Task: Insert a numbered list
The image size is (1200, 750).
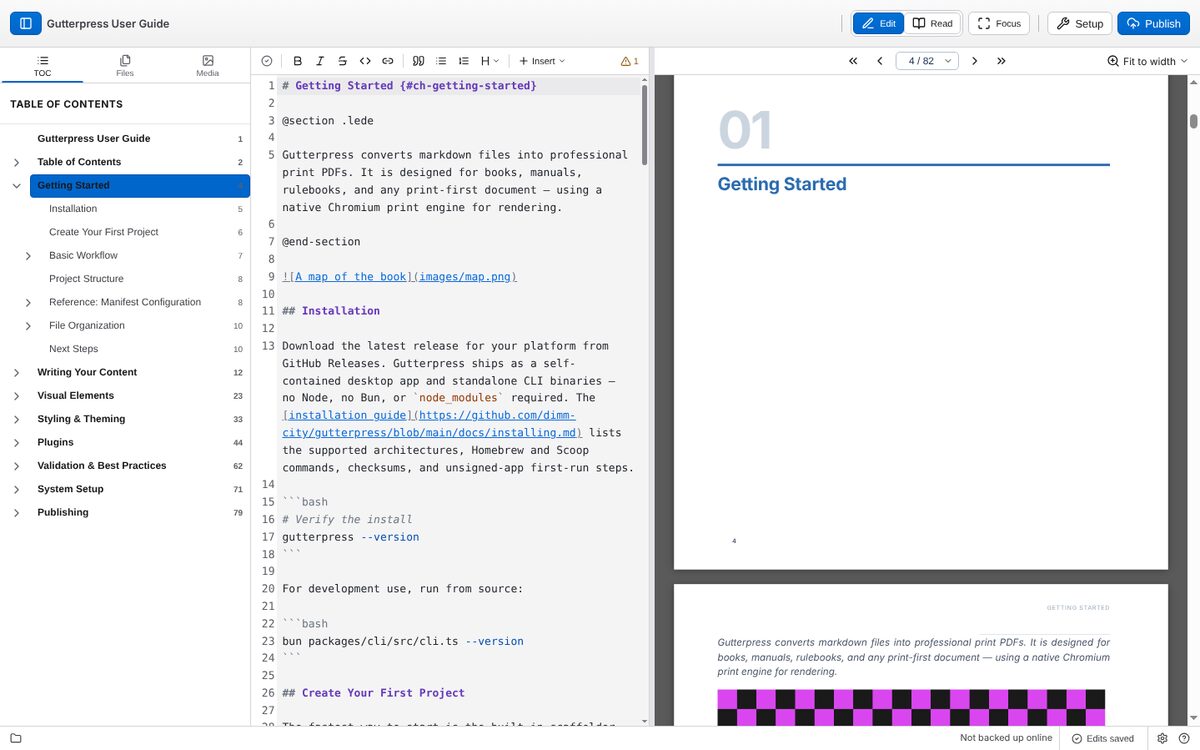Action: (x=463, y=61)
